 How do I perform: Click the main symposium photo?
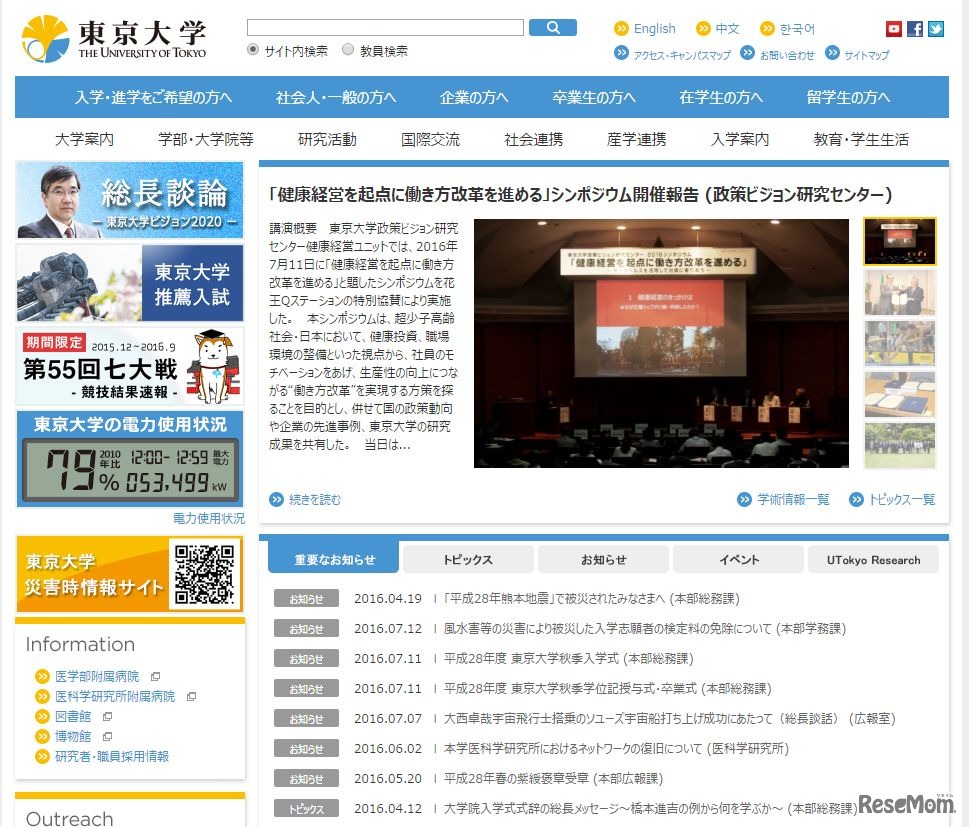coord(661,343)
